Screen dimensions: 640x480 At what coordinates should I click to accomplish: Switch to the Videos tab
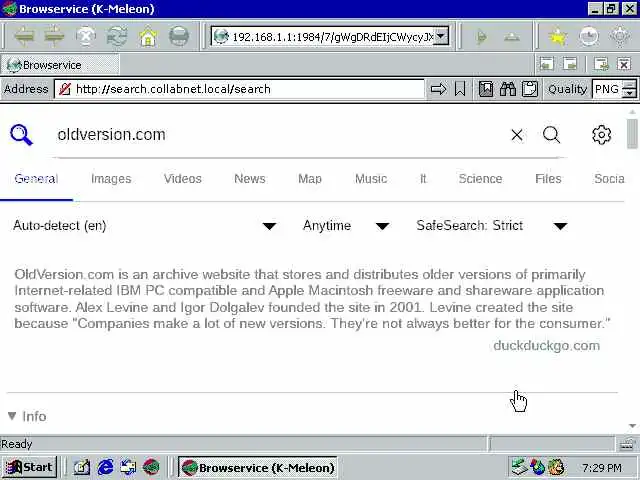click(182, 179)
